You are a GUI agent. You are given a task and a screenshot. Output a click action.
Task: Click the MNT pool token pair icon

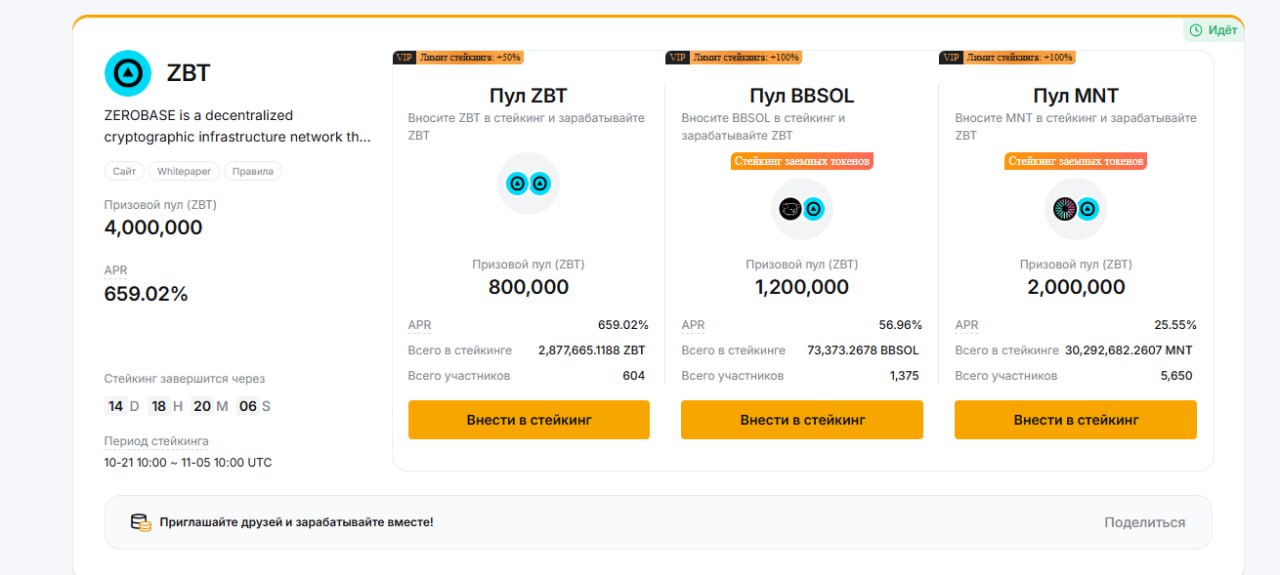point(1076,209)
